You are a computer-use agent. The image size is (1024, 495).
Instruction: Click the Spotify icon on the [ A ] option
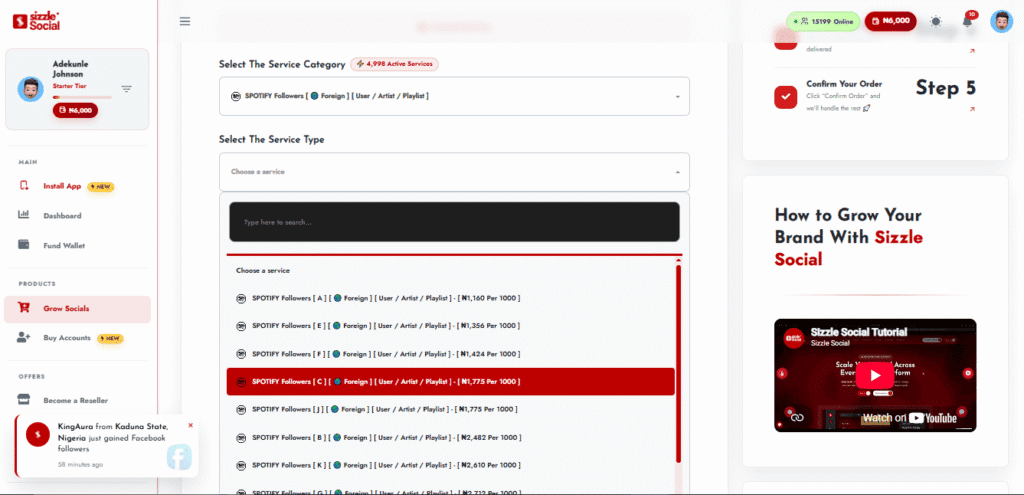(x=241, y=298)
